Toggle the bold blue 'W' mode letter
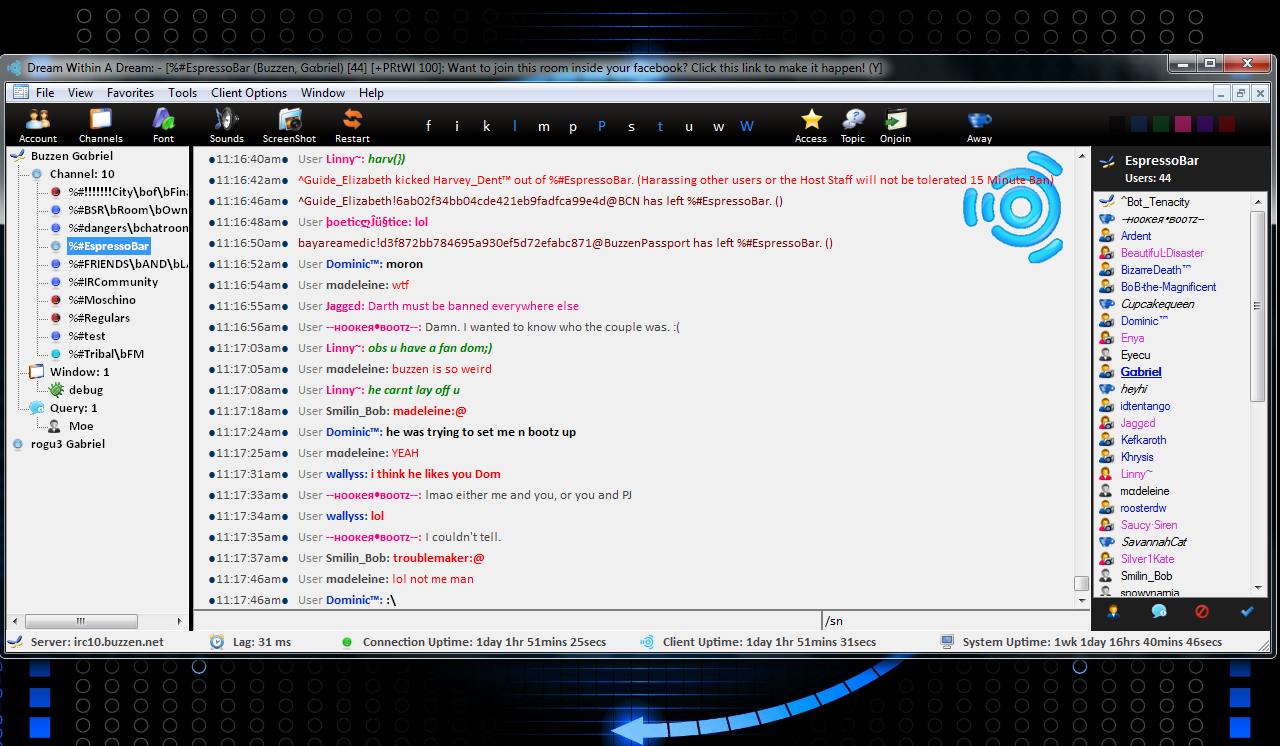This screenshot has height=746, width=1280. pyautogui.click(x=747, y=126)
